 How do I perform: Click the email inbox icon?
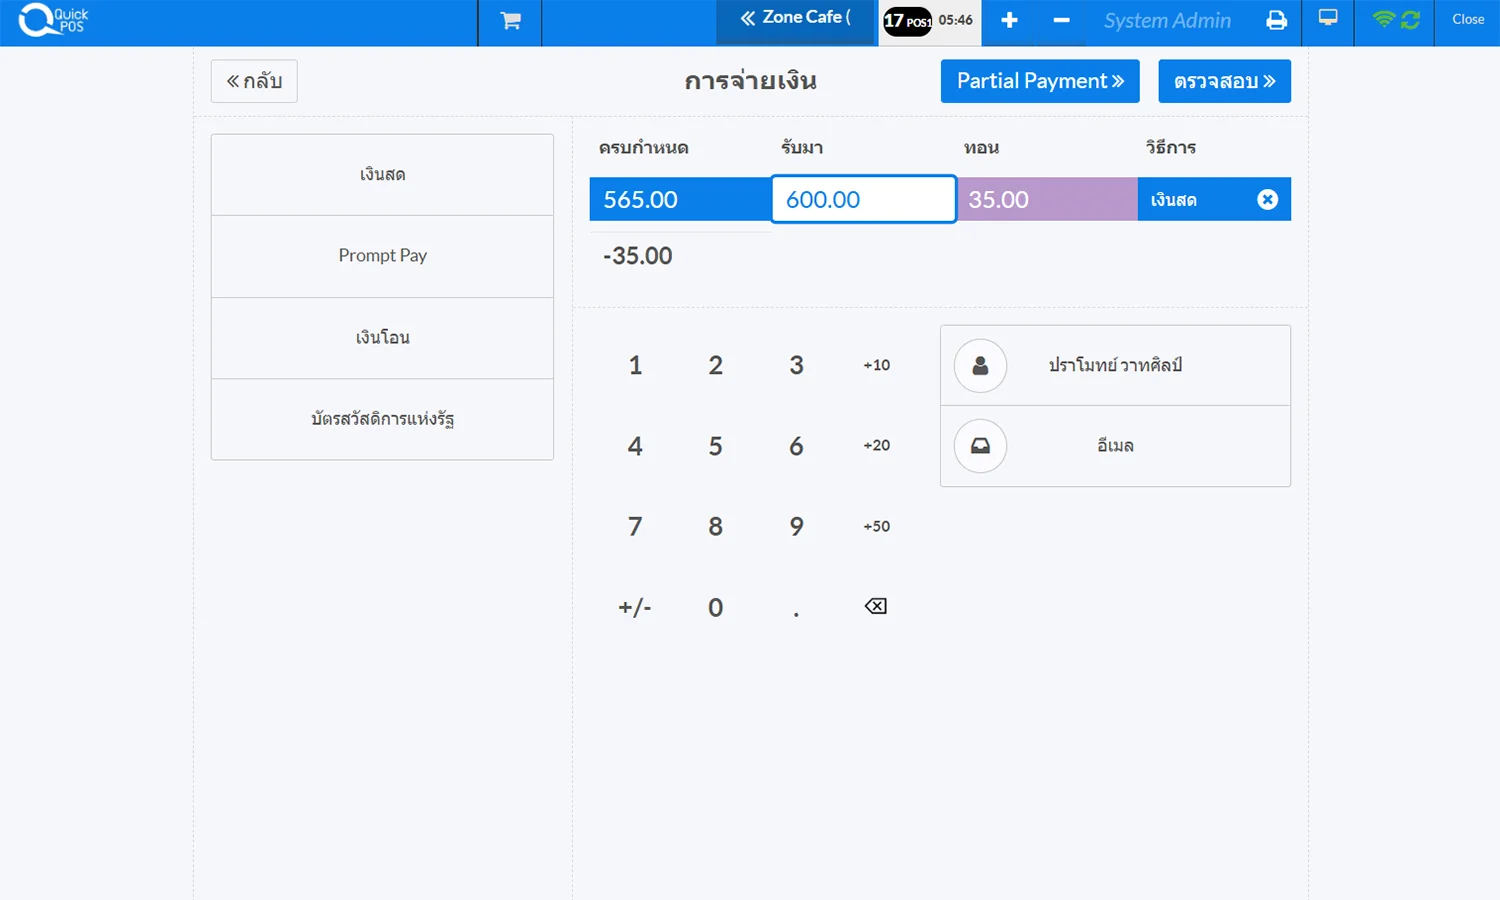[980, 446]
